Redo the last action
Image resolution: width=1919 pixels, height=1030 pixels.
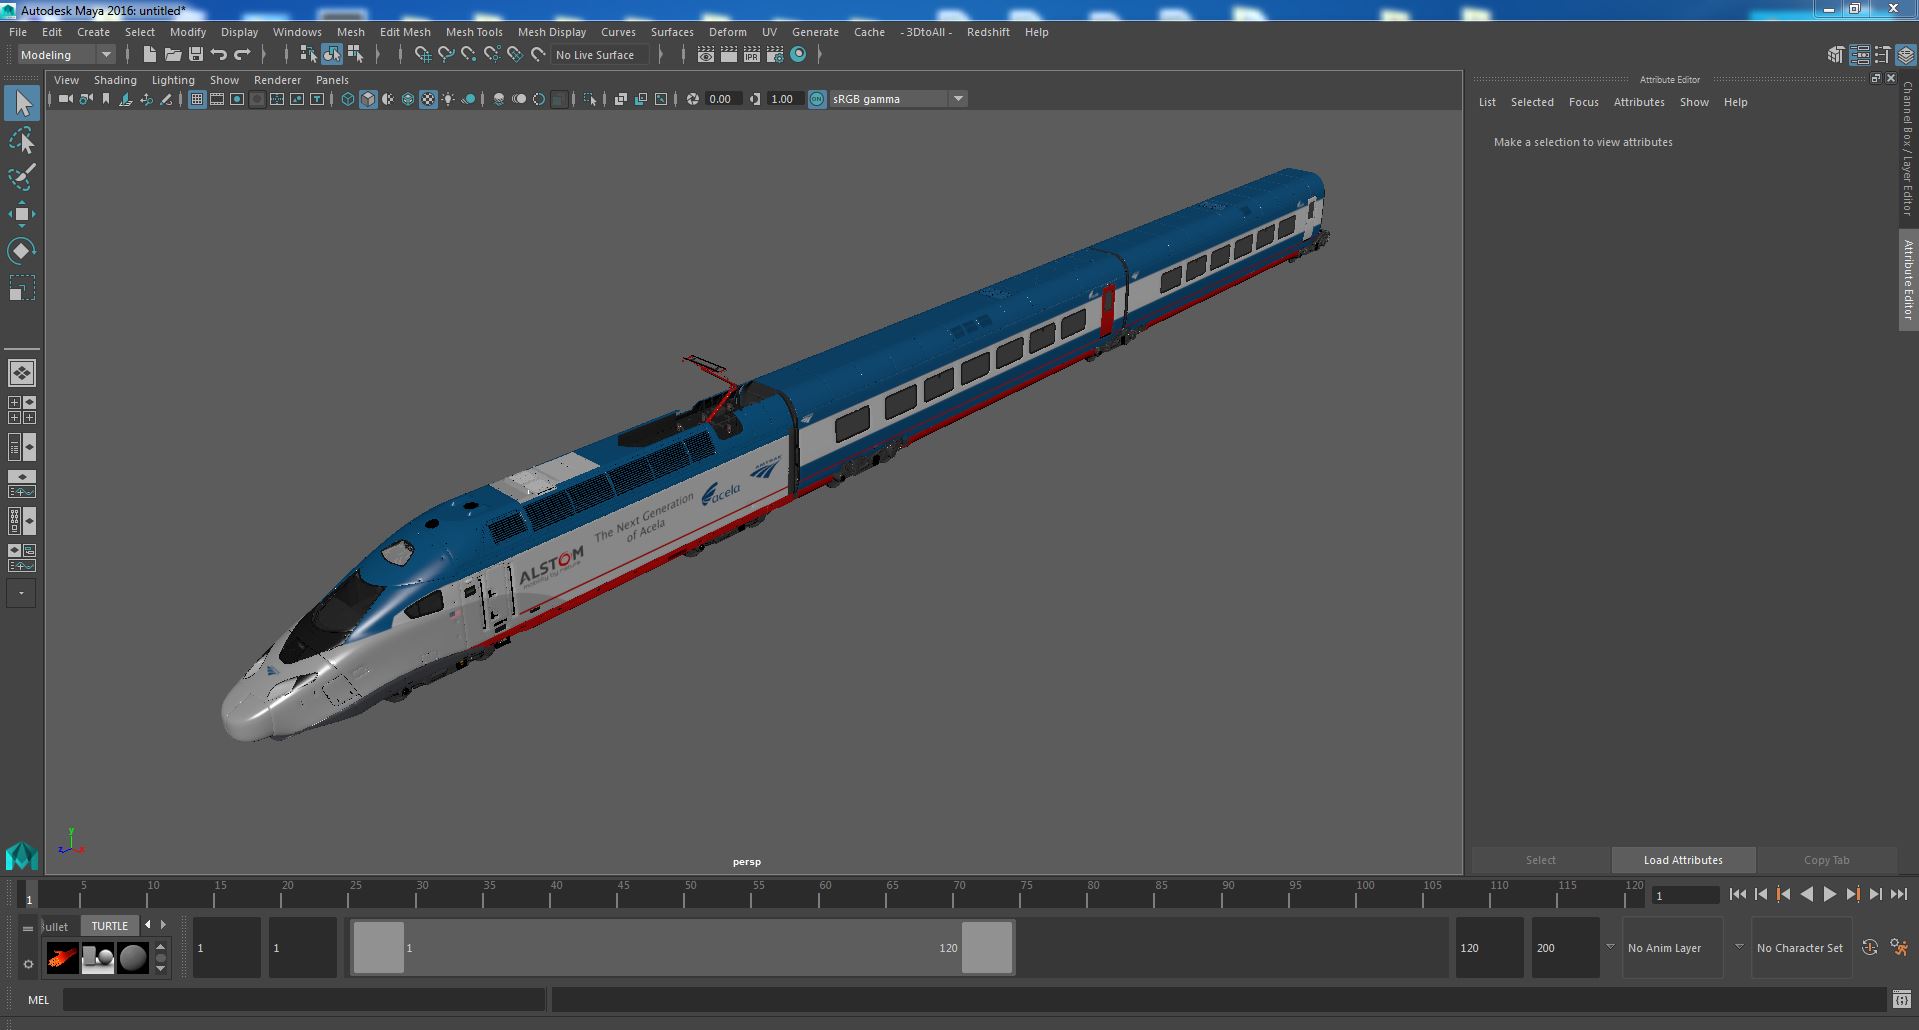[x=242, y=55]
